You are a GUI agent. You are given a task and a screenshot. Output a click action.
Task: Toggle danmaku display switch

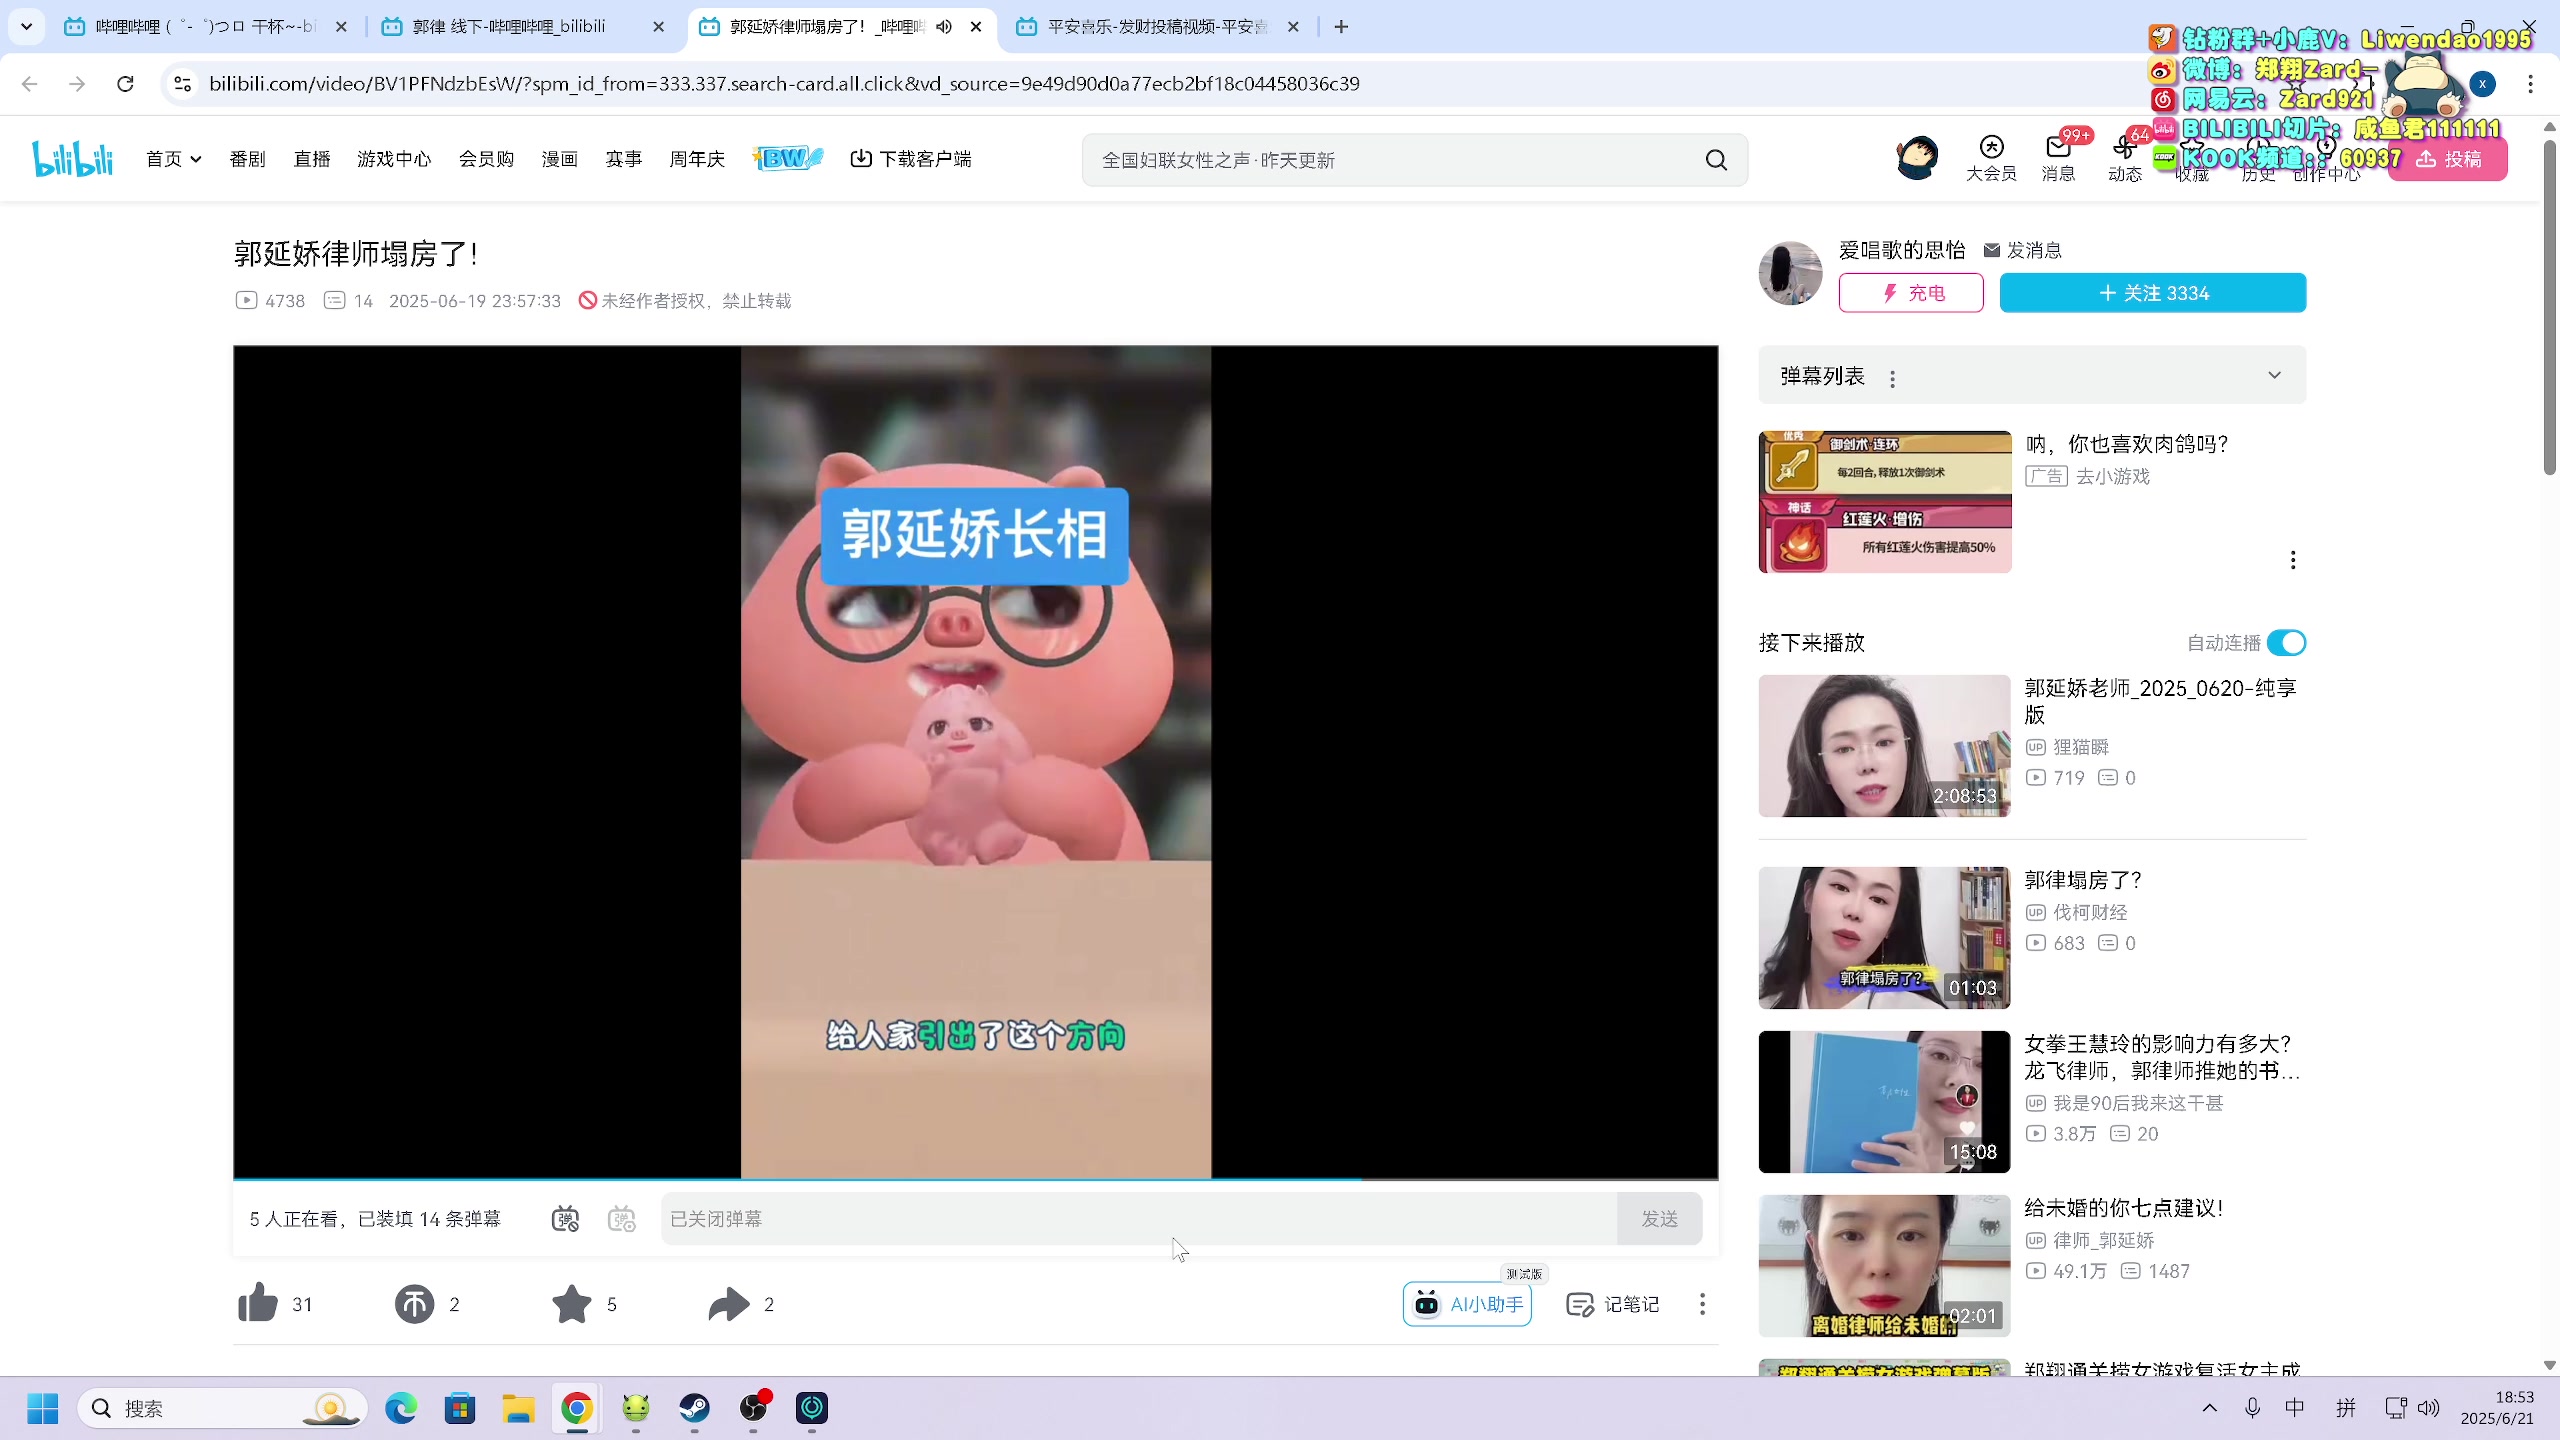tap(565, 1219)
